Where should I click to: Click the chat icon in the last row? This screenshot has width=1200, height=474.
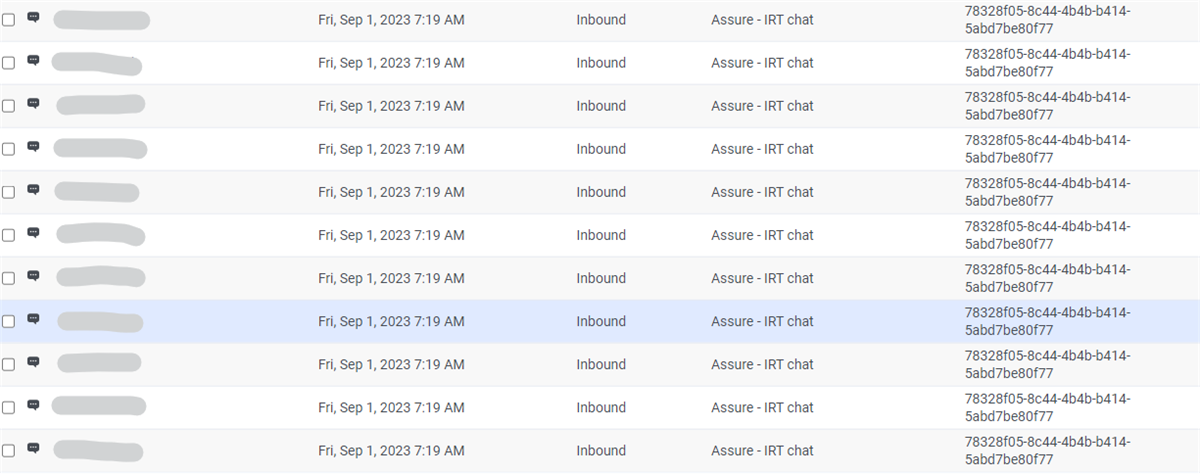coord(33,448)
